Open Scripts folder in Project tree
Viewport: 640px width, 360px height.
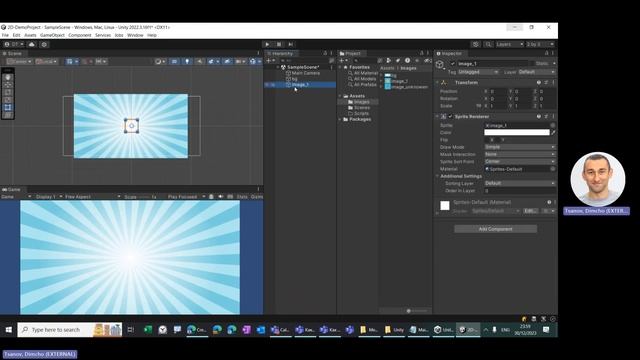[x=361, y=113]
